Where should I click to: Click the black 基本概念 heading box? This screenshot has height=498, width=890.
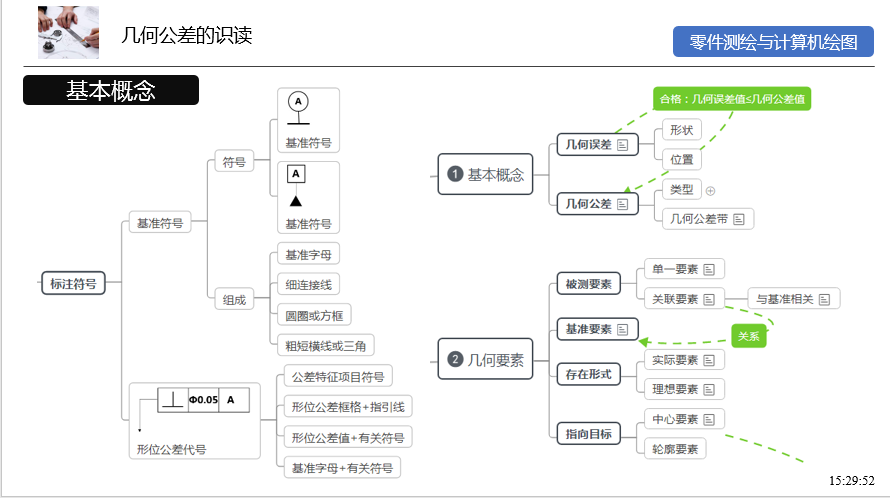pos(111,90)
